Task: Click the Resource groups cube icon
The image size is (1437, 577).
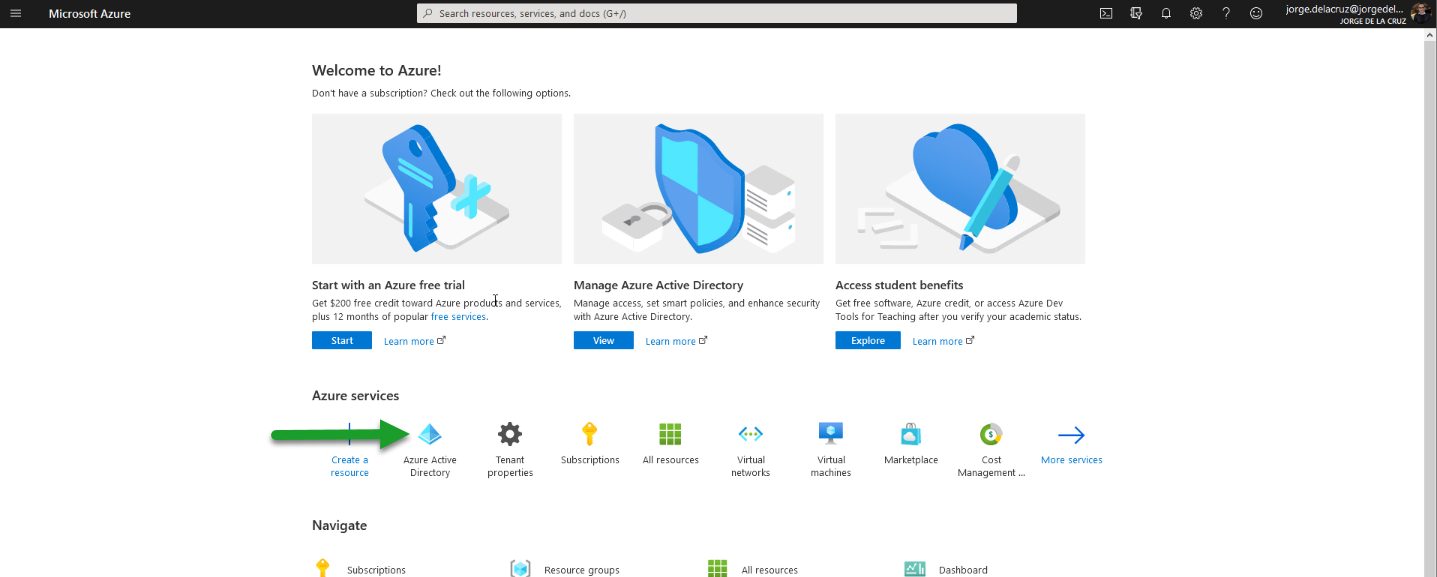Action: pyautogui.click(x=520, y=569)
